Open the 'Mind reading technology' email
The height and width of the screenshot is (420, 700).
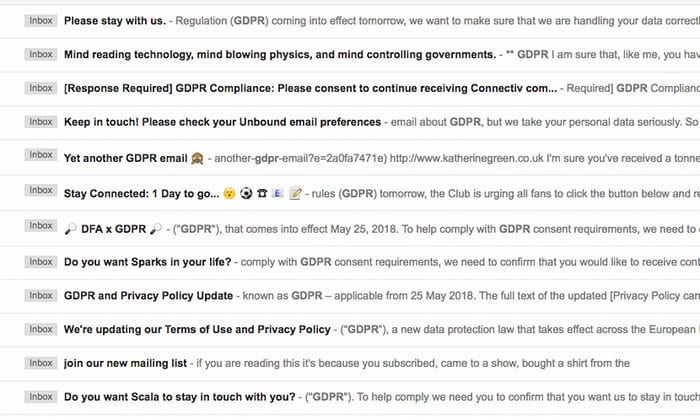point(350,54)
